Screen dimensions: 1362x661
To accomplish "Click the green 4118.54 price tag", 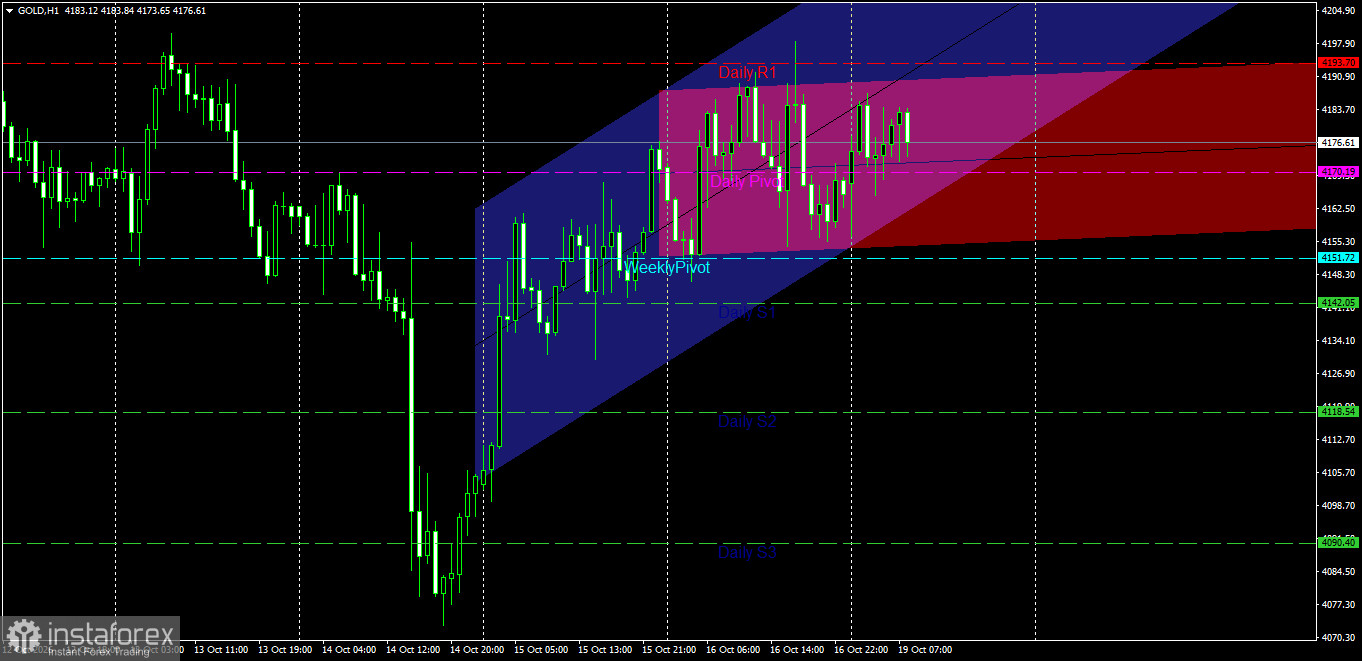I will [x=1338, y=411].
